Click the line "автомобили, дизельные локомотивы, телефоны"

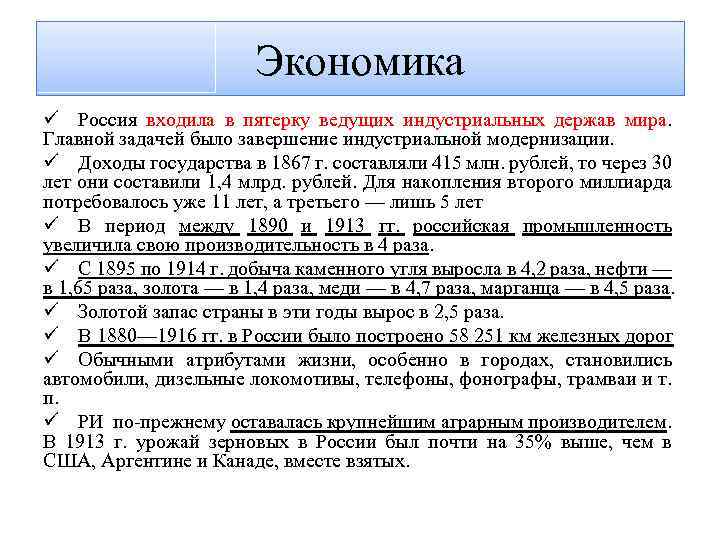point(247,380)
